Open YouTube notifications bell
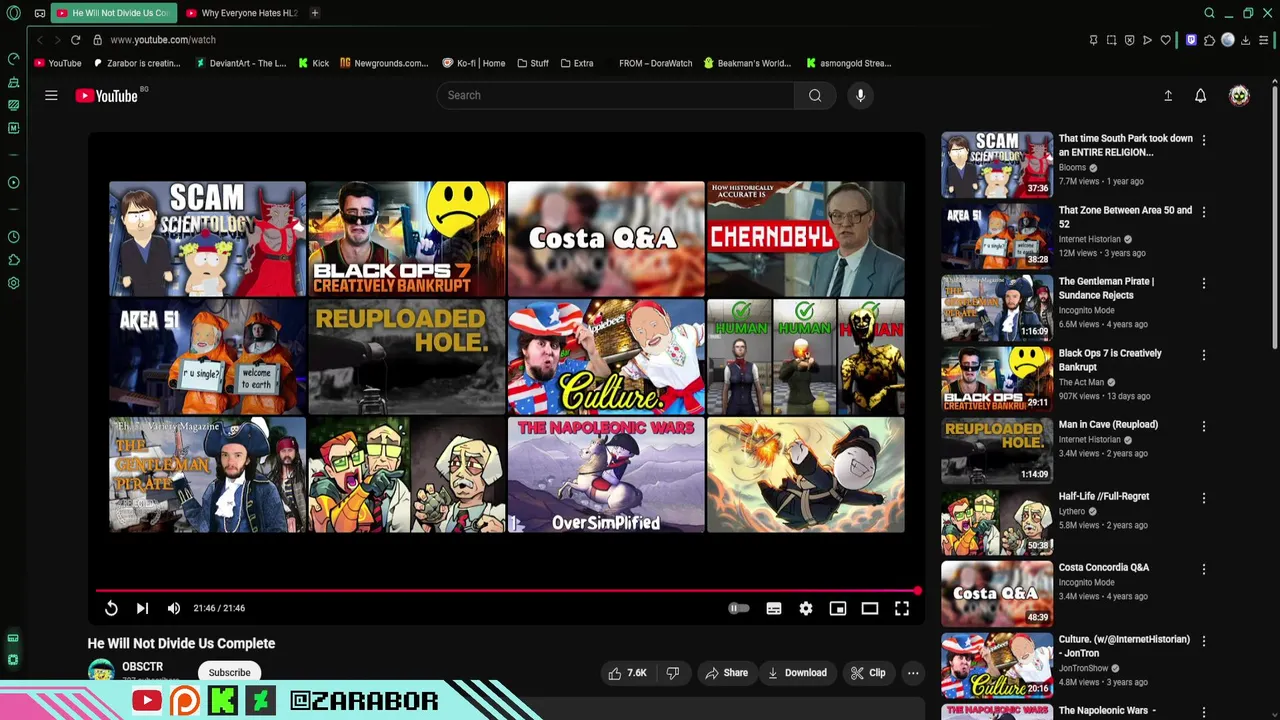 (1201, 95)
